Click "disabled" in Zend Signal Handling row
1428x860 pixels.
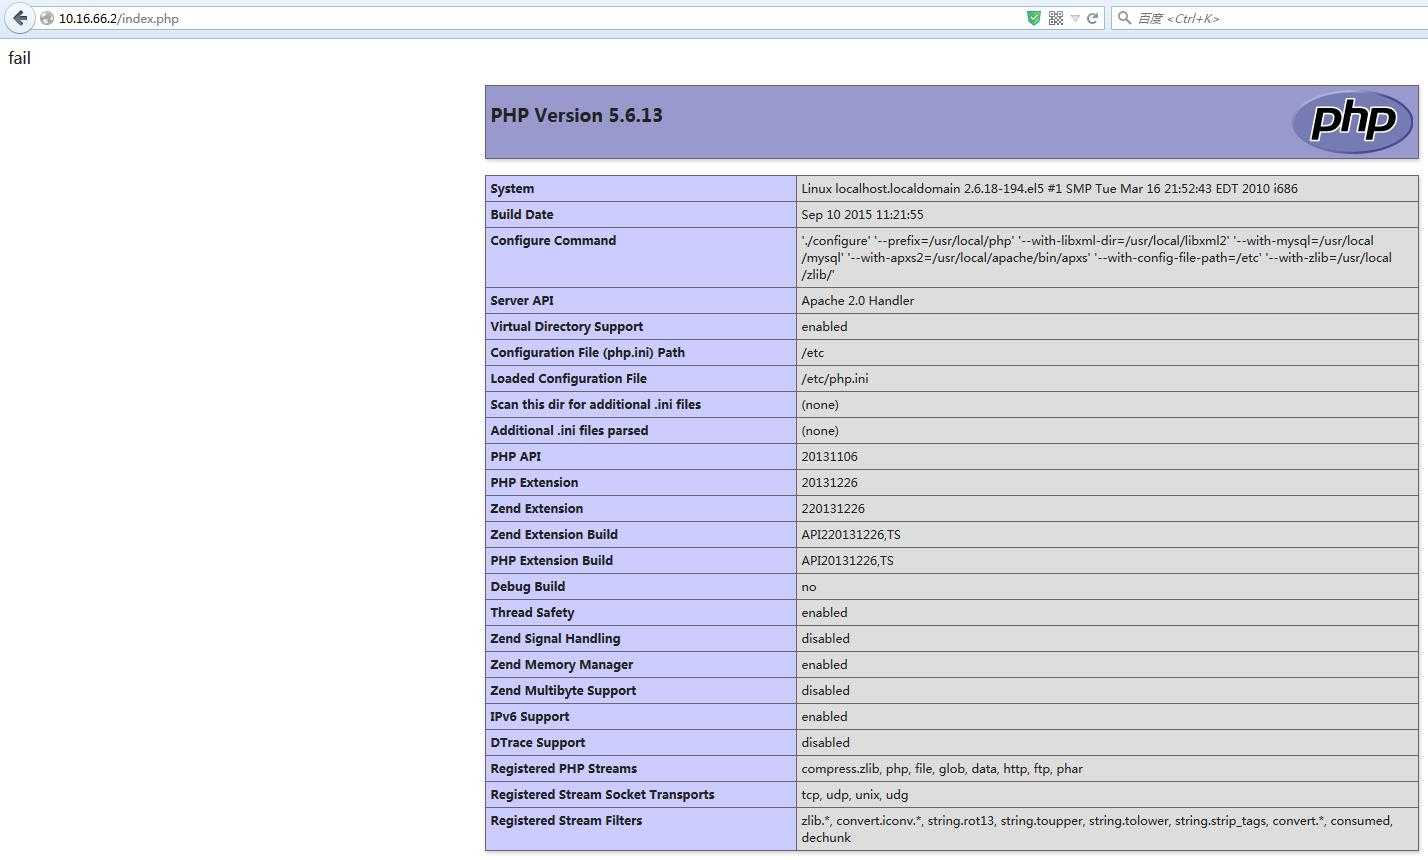click(825, 638)
